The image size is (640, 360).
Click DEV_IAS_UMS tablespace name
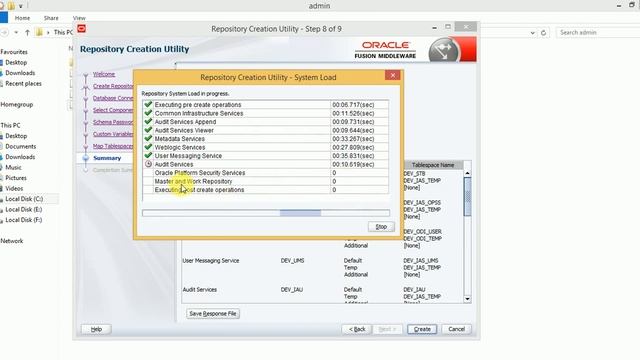click(x=420, y=260)
